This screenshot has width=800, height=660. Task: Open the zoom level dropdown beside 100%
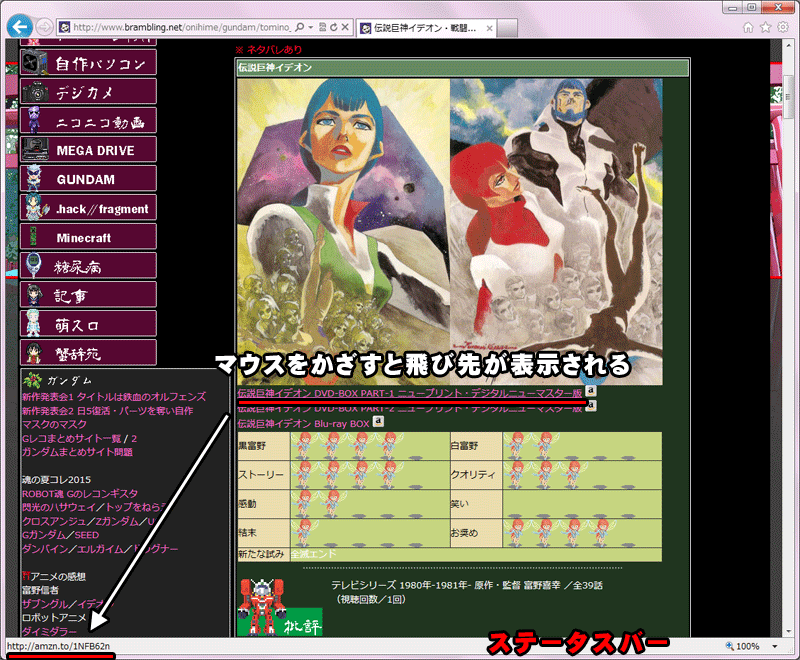(x=775, y=646)
